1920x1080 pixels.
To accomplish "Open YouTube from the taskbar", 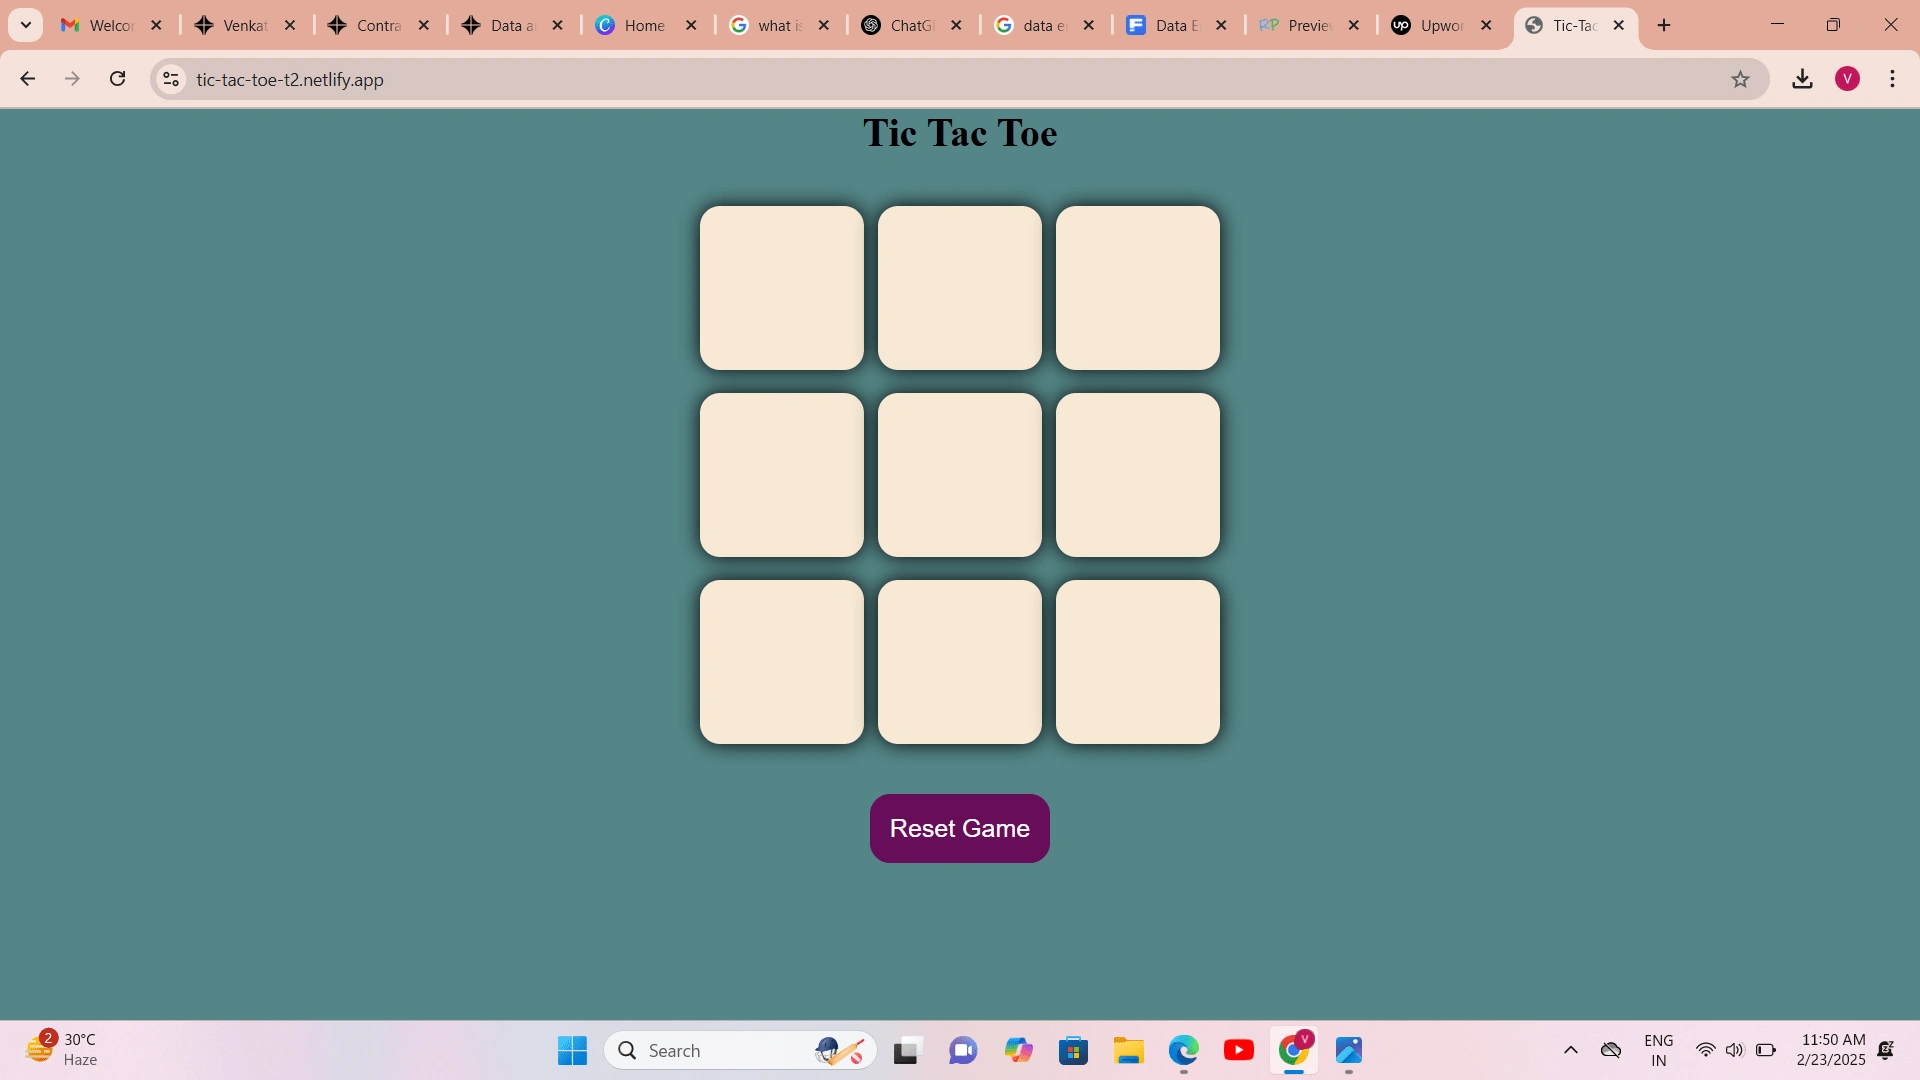I will (x=1238, y=1050).
